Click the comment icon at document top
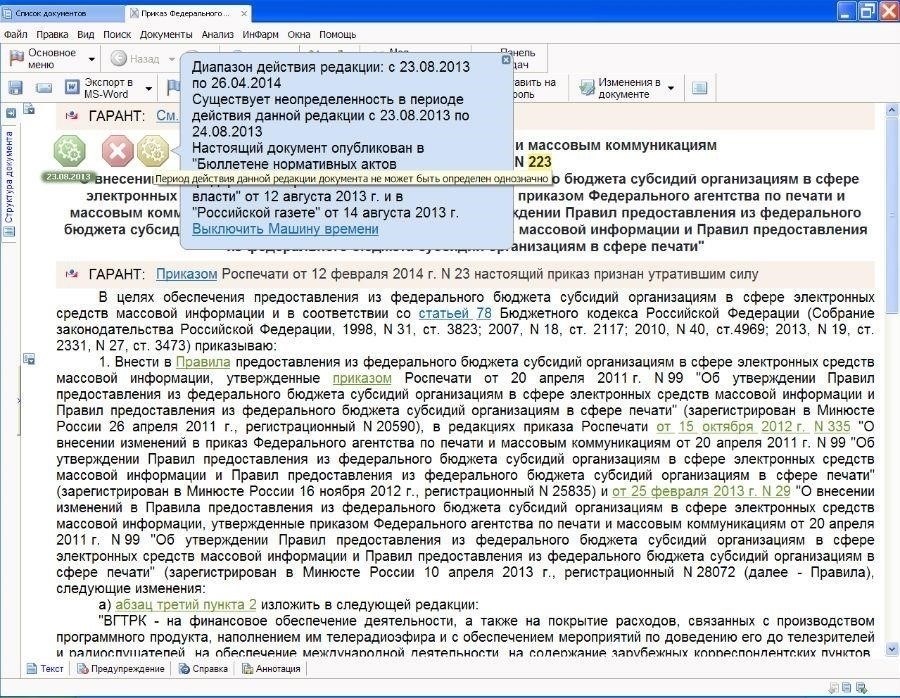This screenshot has width=900, height=698. coord(29,109)
